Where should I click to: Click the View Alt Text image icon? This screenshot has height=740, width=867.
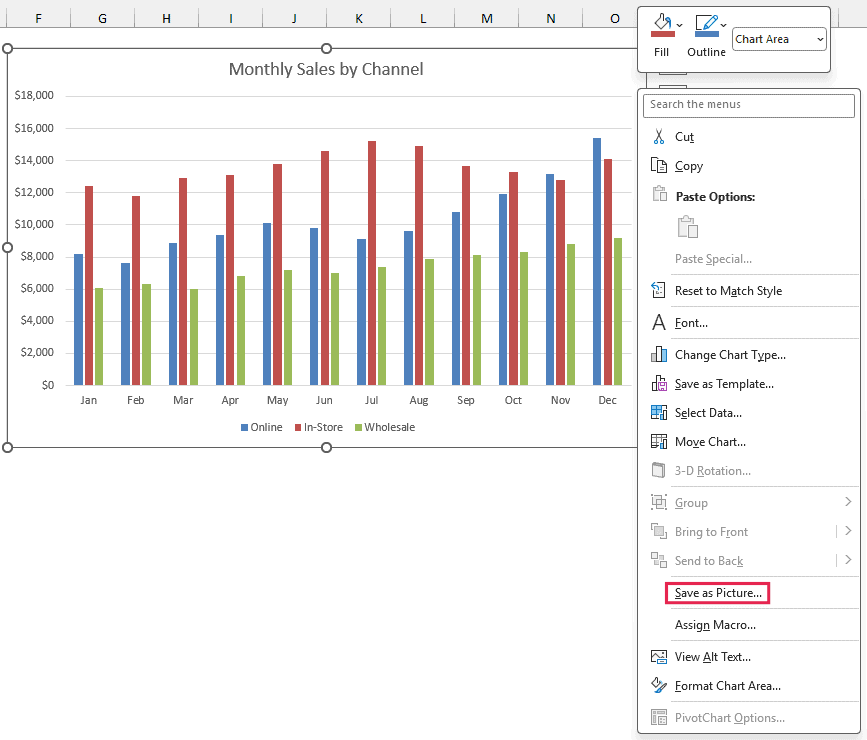point(659,656)
